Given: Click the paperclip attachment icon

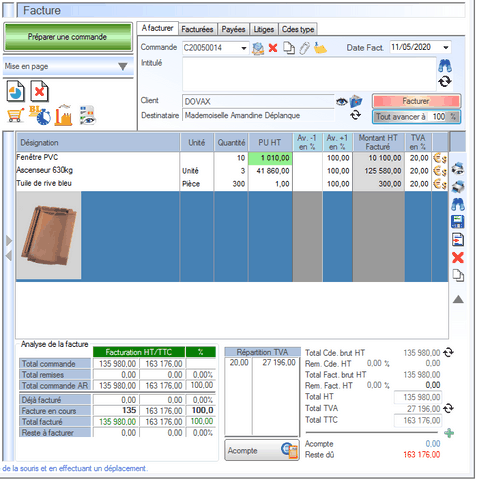Looking at the screenshot, I should (x=304, y=48).
